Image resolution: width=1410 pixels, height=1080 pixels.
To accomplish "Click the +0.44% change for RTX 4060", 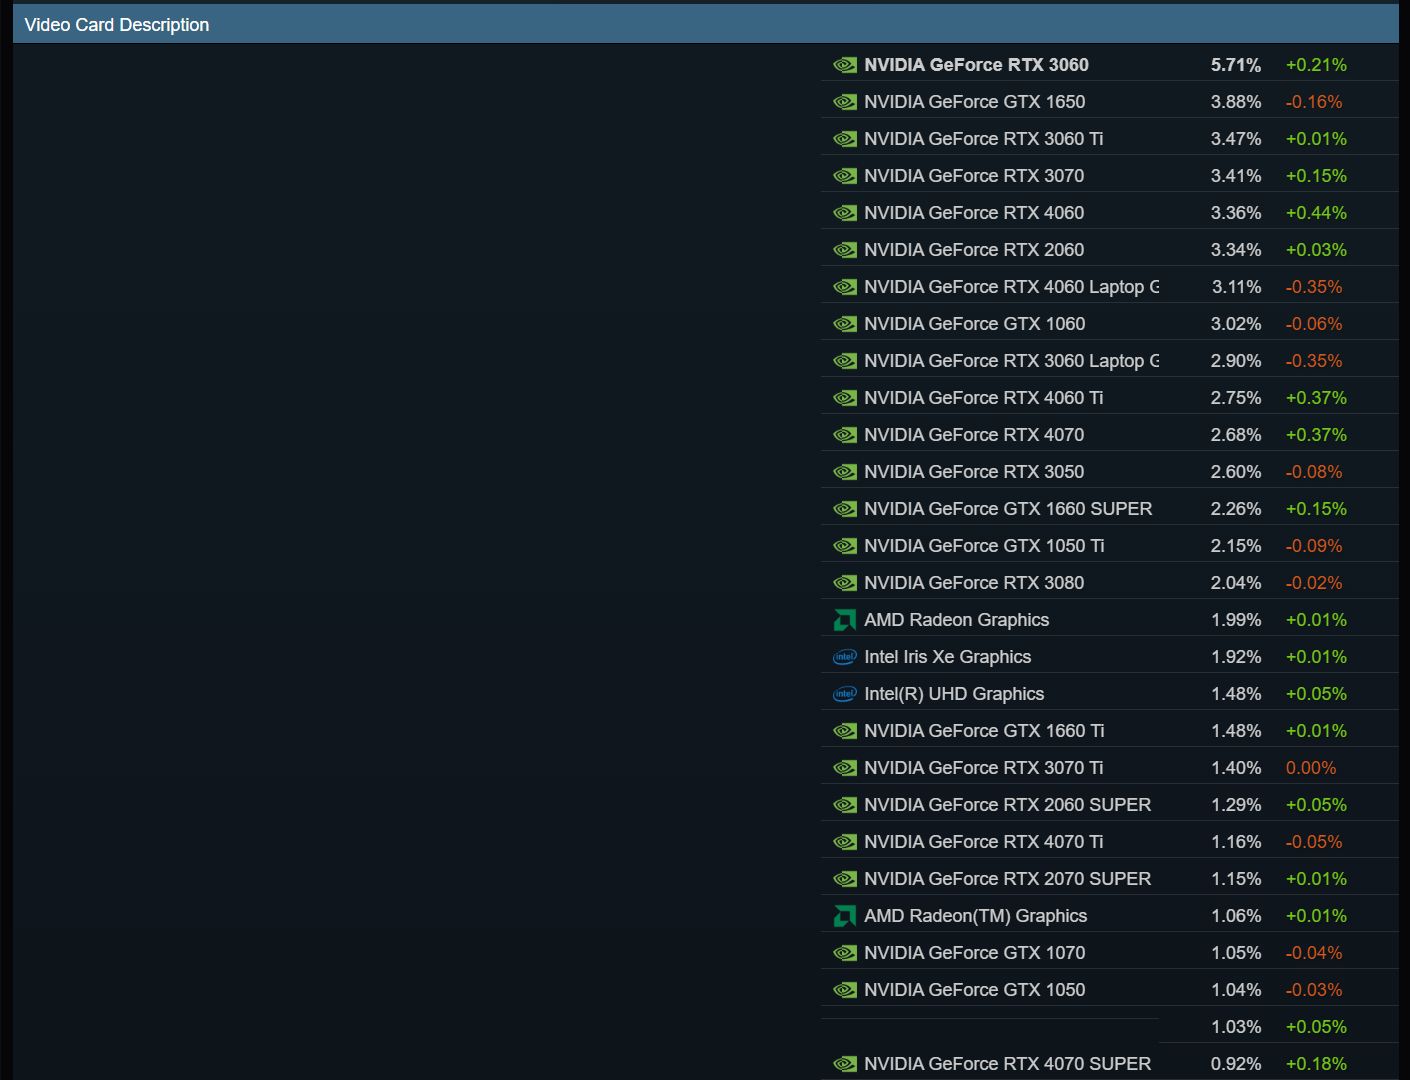I will tap(1316, 213).
